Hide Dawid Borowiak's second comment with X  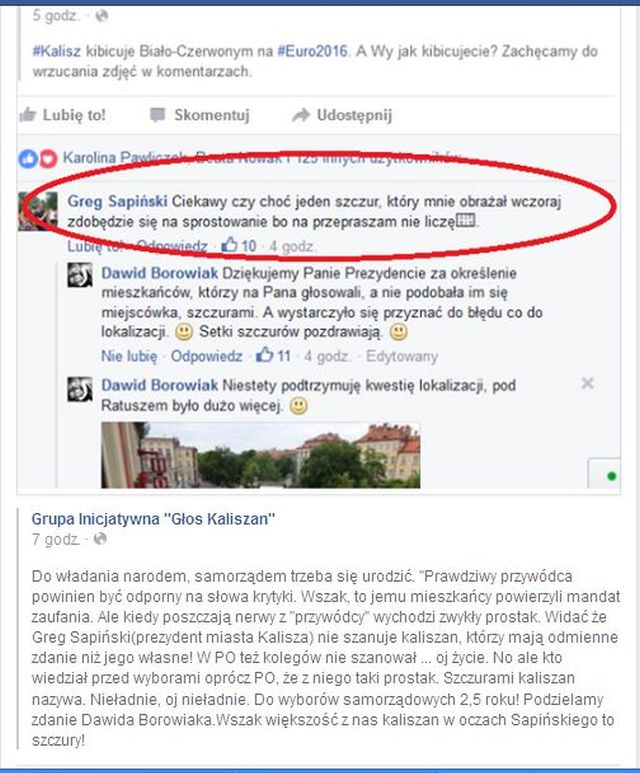pyautogui.click(x=587, y=383)
